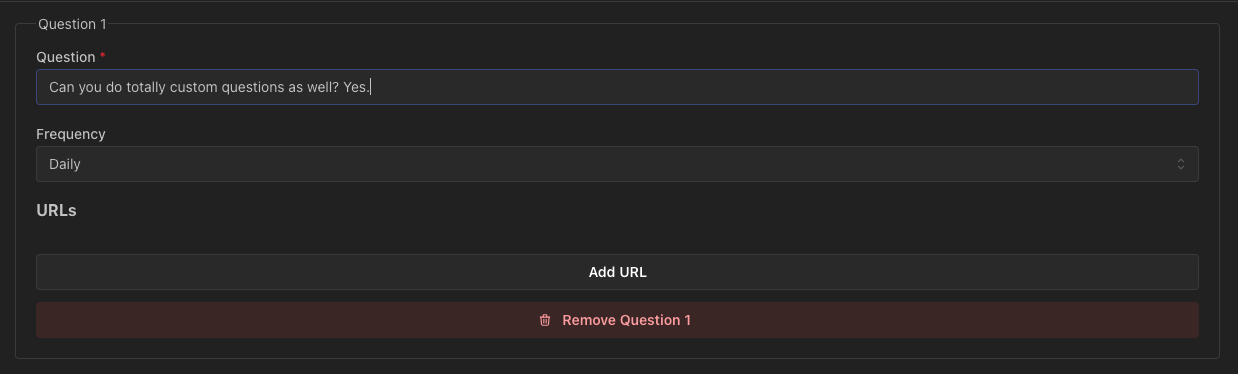This screenshot has width=1238, height=374.
Task: Click the word "questions" in the input
Action: pos(253,87)
